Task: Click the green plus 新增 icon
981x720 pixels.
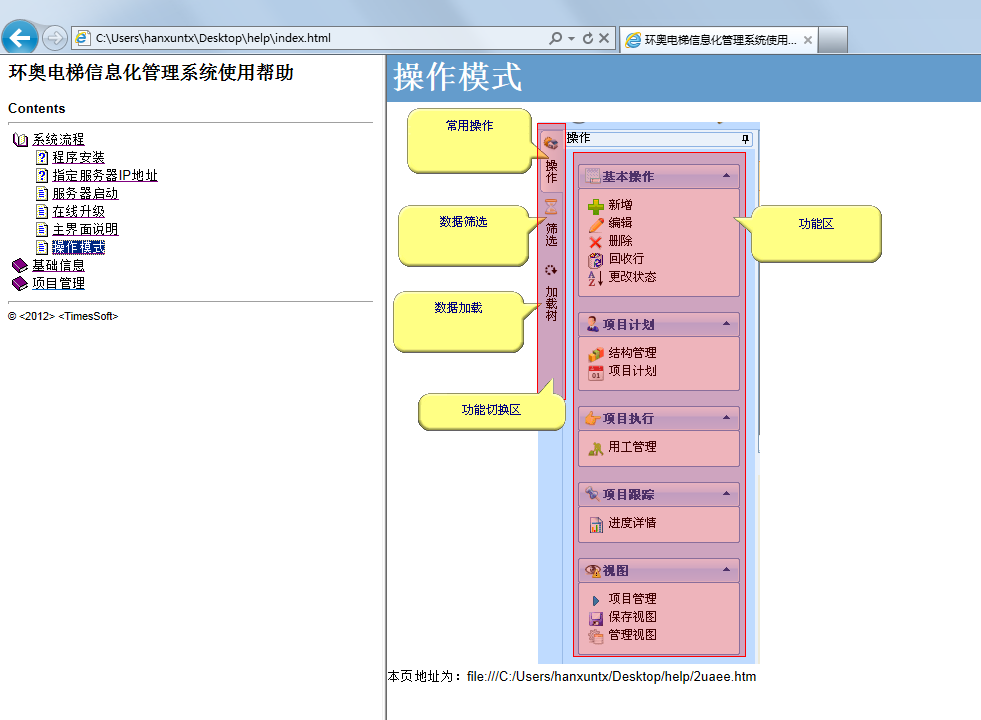Action: (596, 205)
